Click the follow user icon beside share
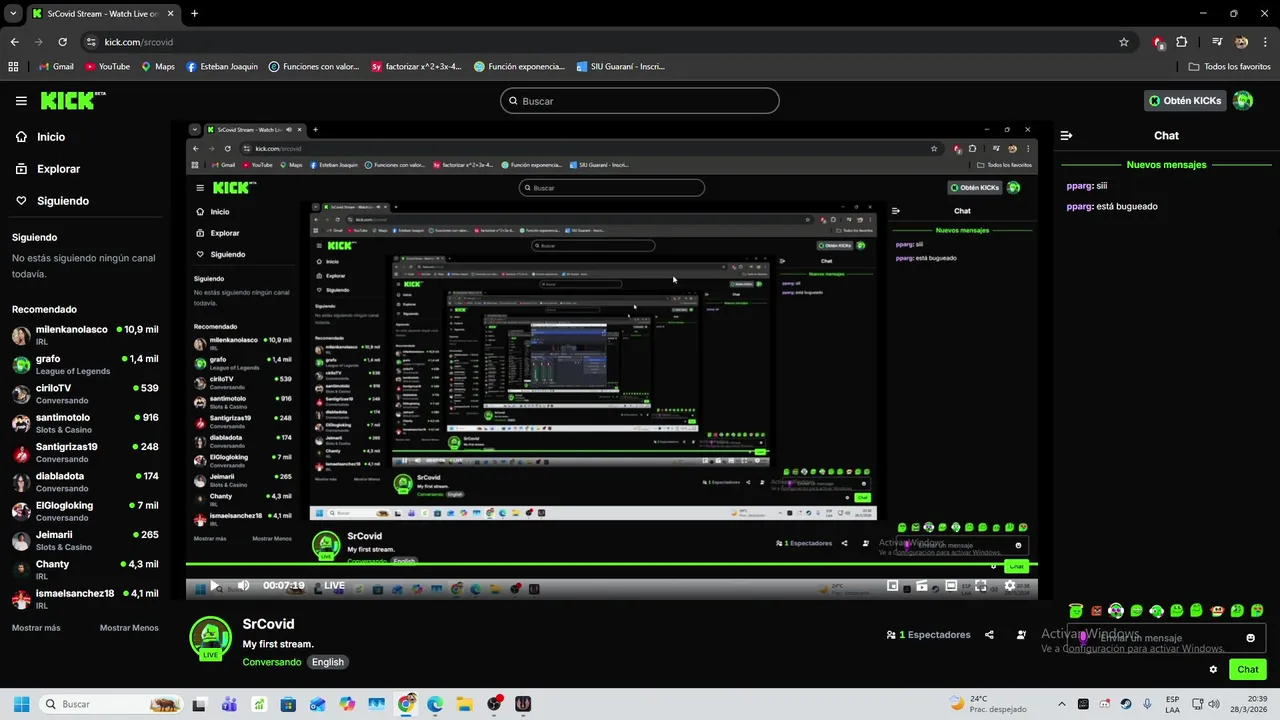 (x=1021, y=635)
